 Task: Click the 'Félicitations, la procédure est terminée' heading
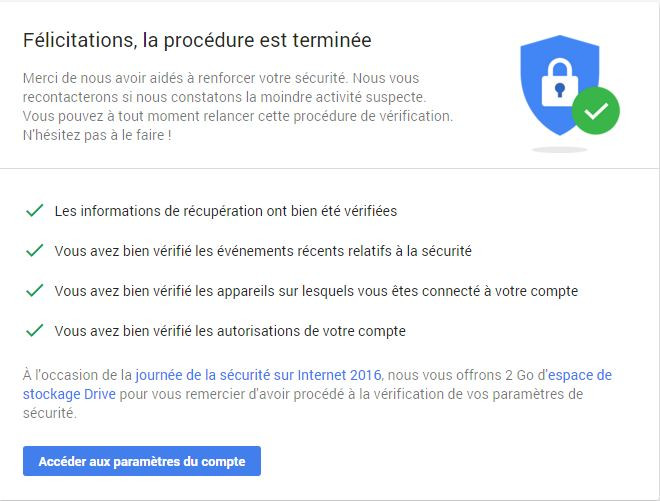pyautogui.click(x=197, y=40)
